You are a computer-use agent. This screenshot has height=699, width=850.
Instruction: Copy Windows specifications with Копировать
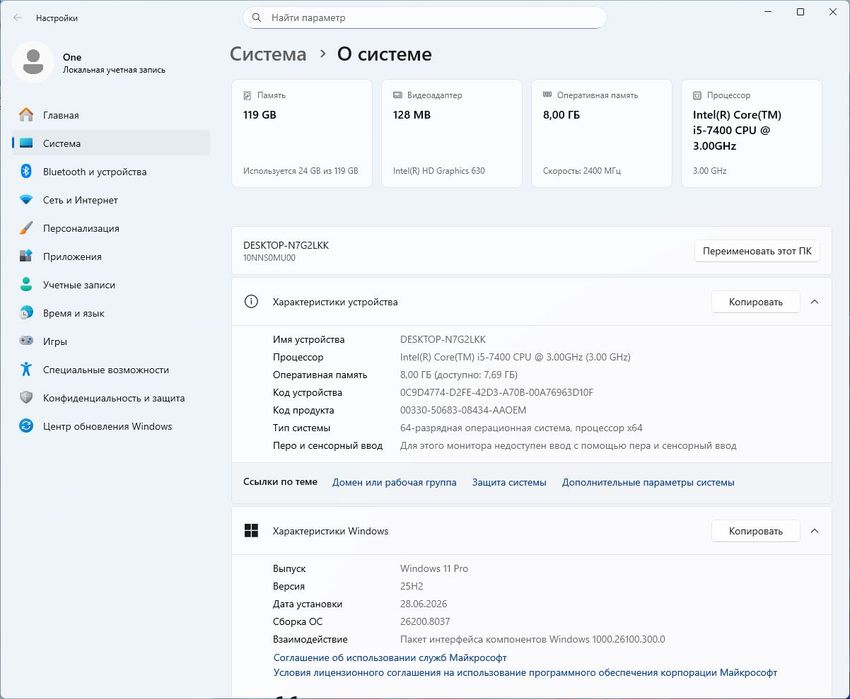coord(756,531)
